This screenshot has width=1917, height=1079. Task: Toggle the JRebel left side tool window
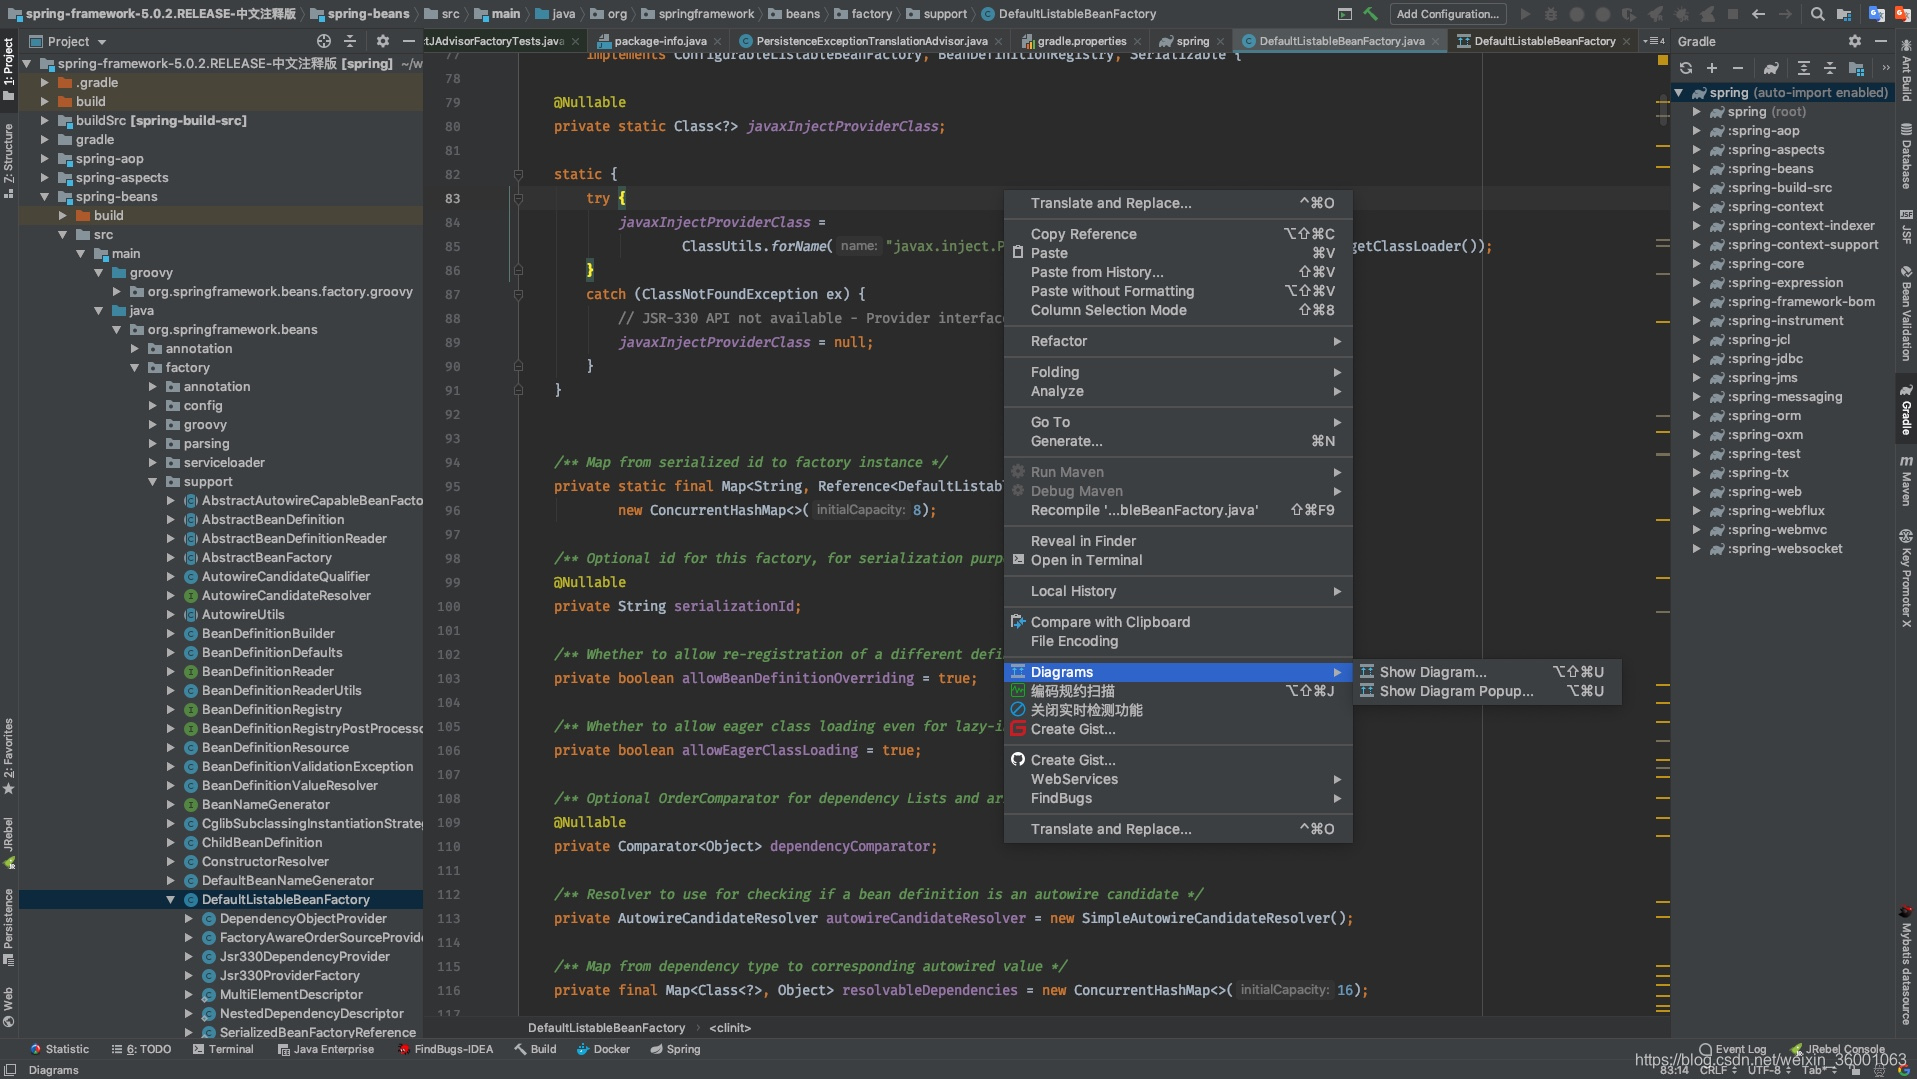pos(8,842)
